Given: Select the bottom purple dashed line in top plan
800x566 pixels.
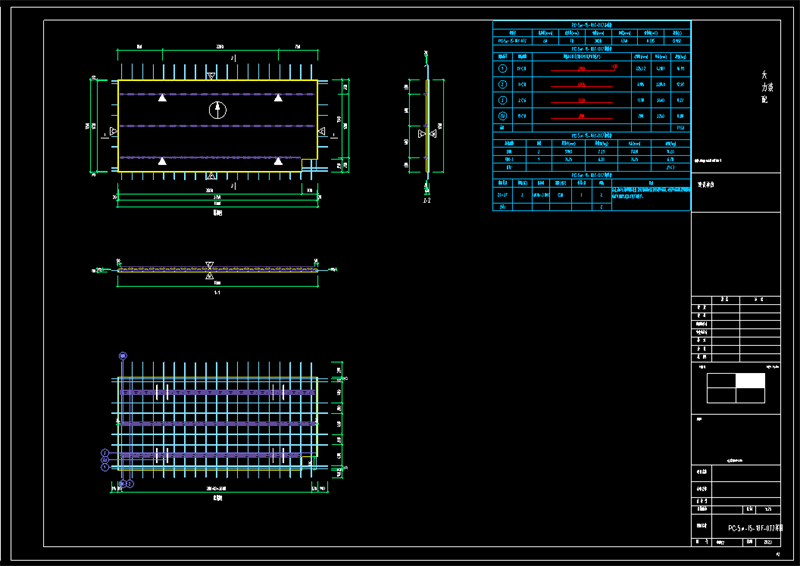Looking at the screenshot, I should 210,158.
